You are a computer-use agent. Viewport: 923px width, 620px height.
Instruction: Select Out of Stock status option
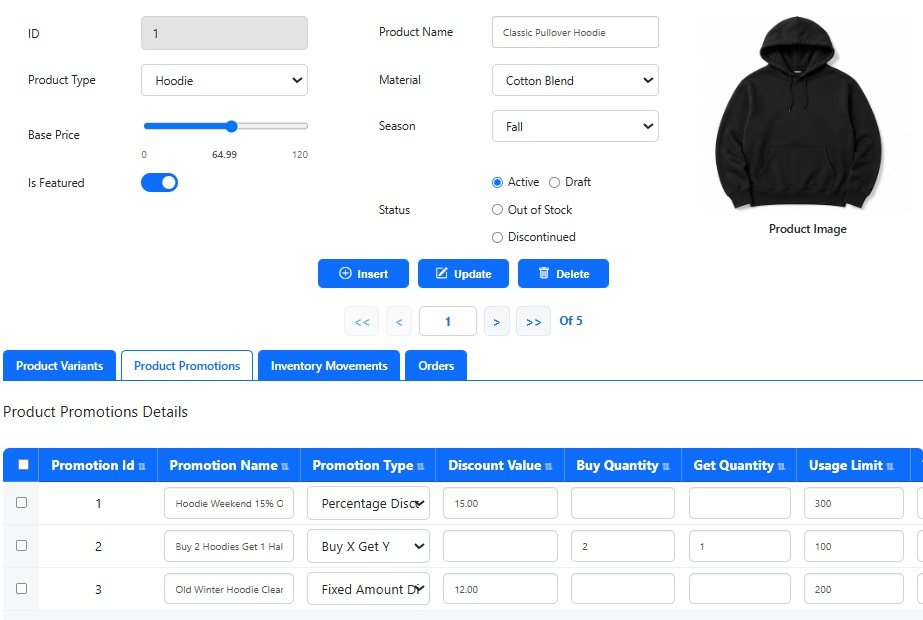point(497,210)
